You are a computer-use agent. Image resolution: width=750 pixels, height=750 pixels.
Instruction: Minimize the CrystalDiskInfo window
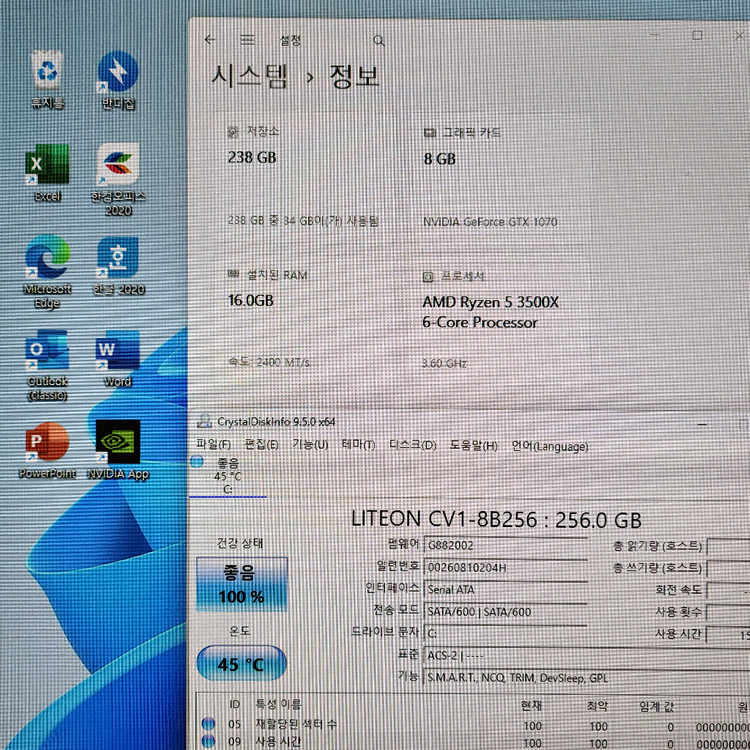[x=702, y=424]
